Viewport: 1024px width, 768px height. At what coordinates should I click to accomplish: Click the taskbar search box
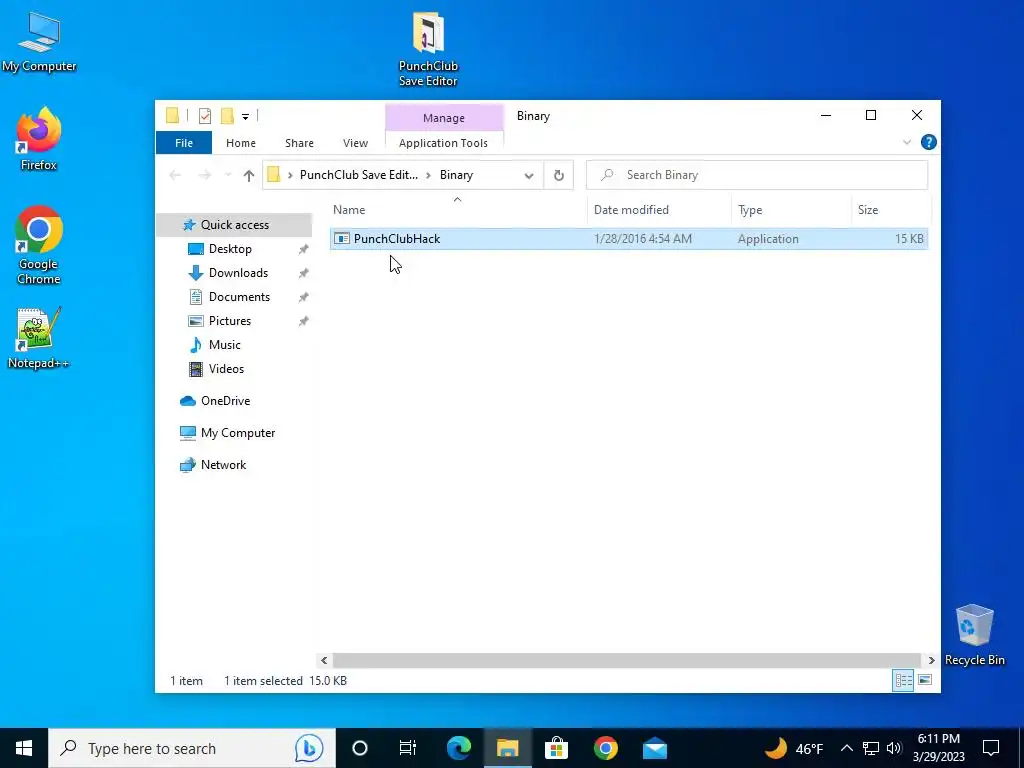pos(192,748)
